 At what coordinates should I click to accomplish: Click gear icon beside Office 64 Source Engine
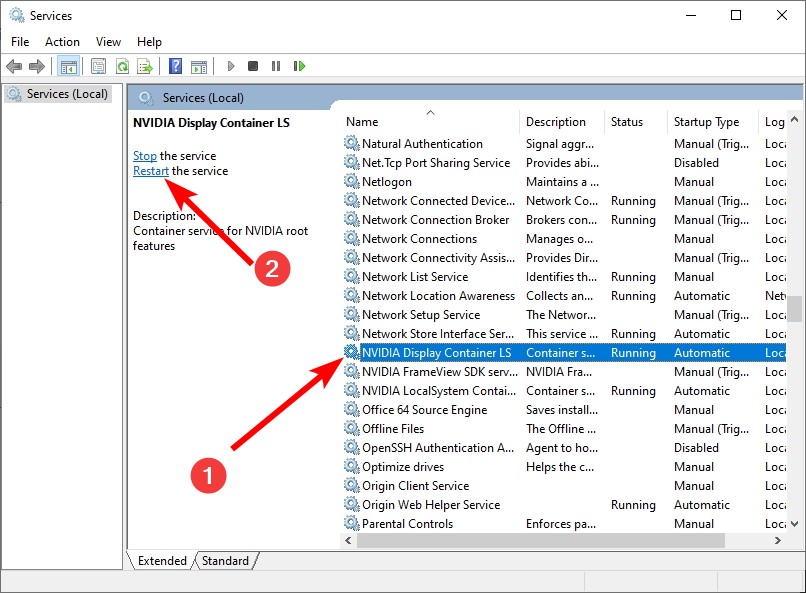point(352,410)
